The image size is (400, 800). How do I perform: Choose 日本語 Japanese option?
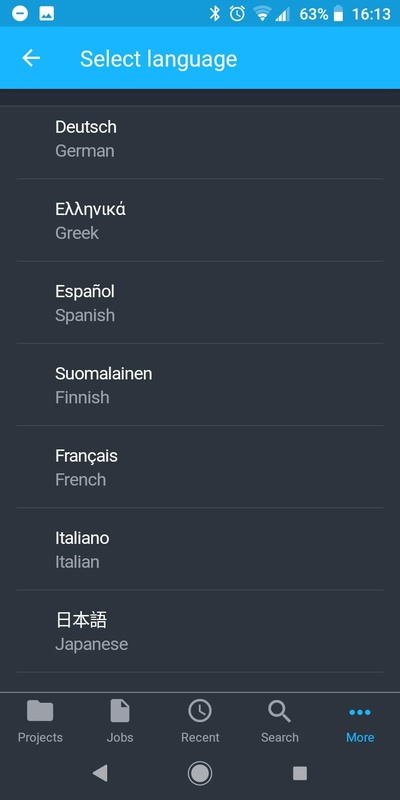200,631
